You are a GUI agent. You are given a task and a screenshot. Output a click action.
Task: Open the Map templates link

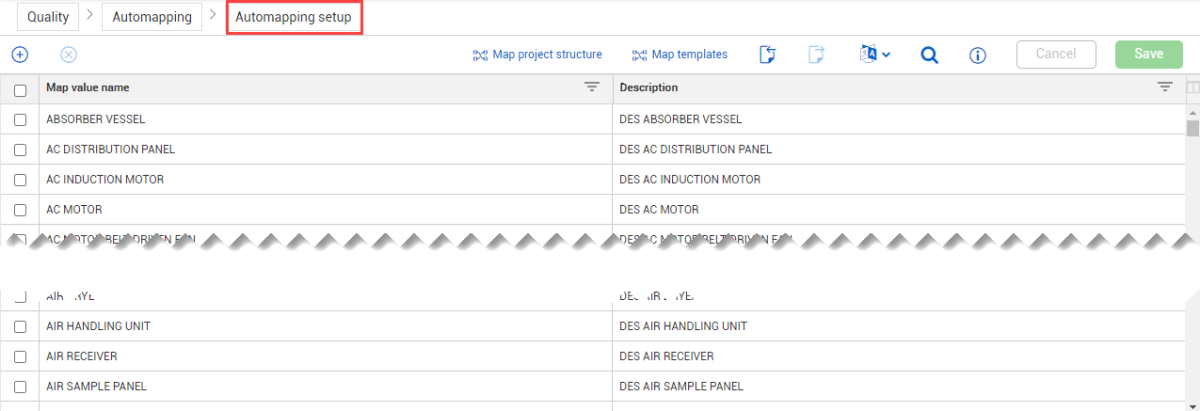(680, 55)
